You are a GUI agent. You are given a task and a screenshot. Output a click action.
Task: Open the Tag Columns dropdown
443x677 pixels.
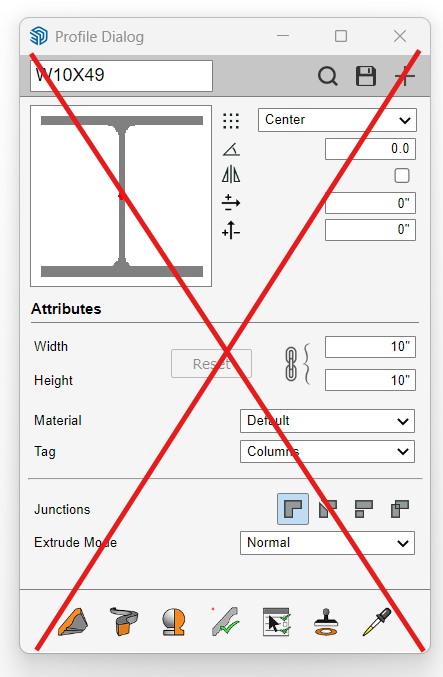click(327, 452)
